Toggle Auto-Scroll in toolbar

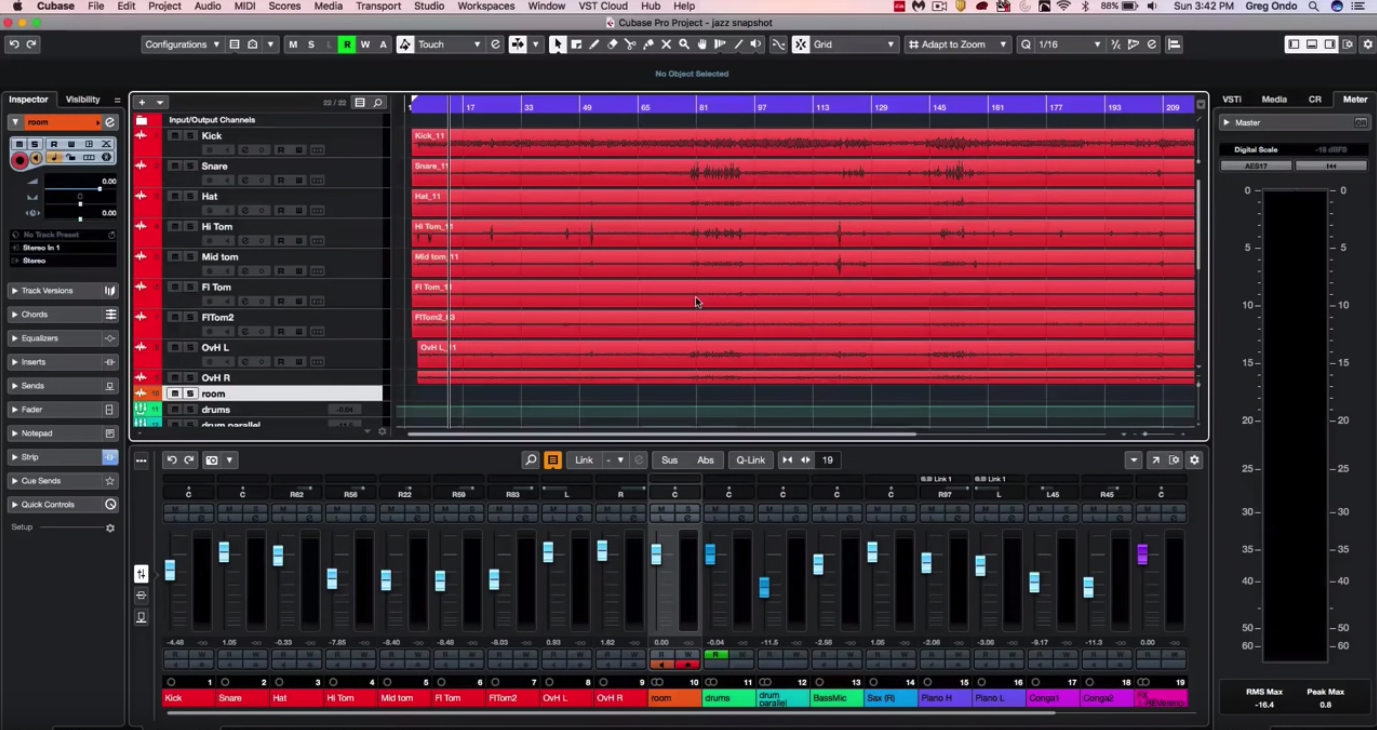point(518,44)
